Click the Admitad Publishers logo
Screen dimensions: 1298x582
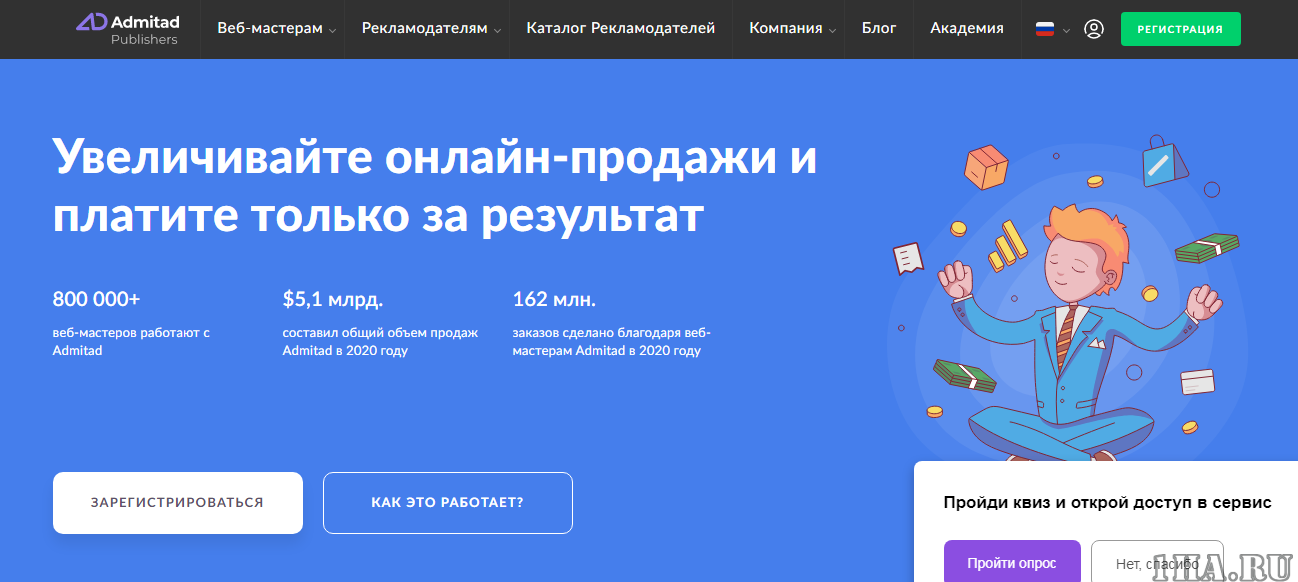(127, 29)
